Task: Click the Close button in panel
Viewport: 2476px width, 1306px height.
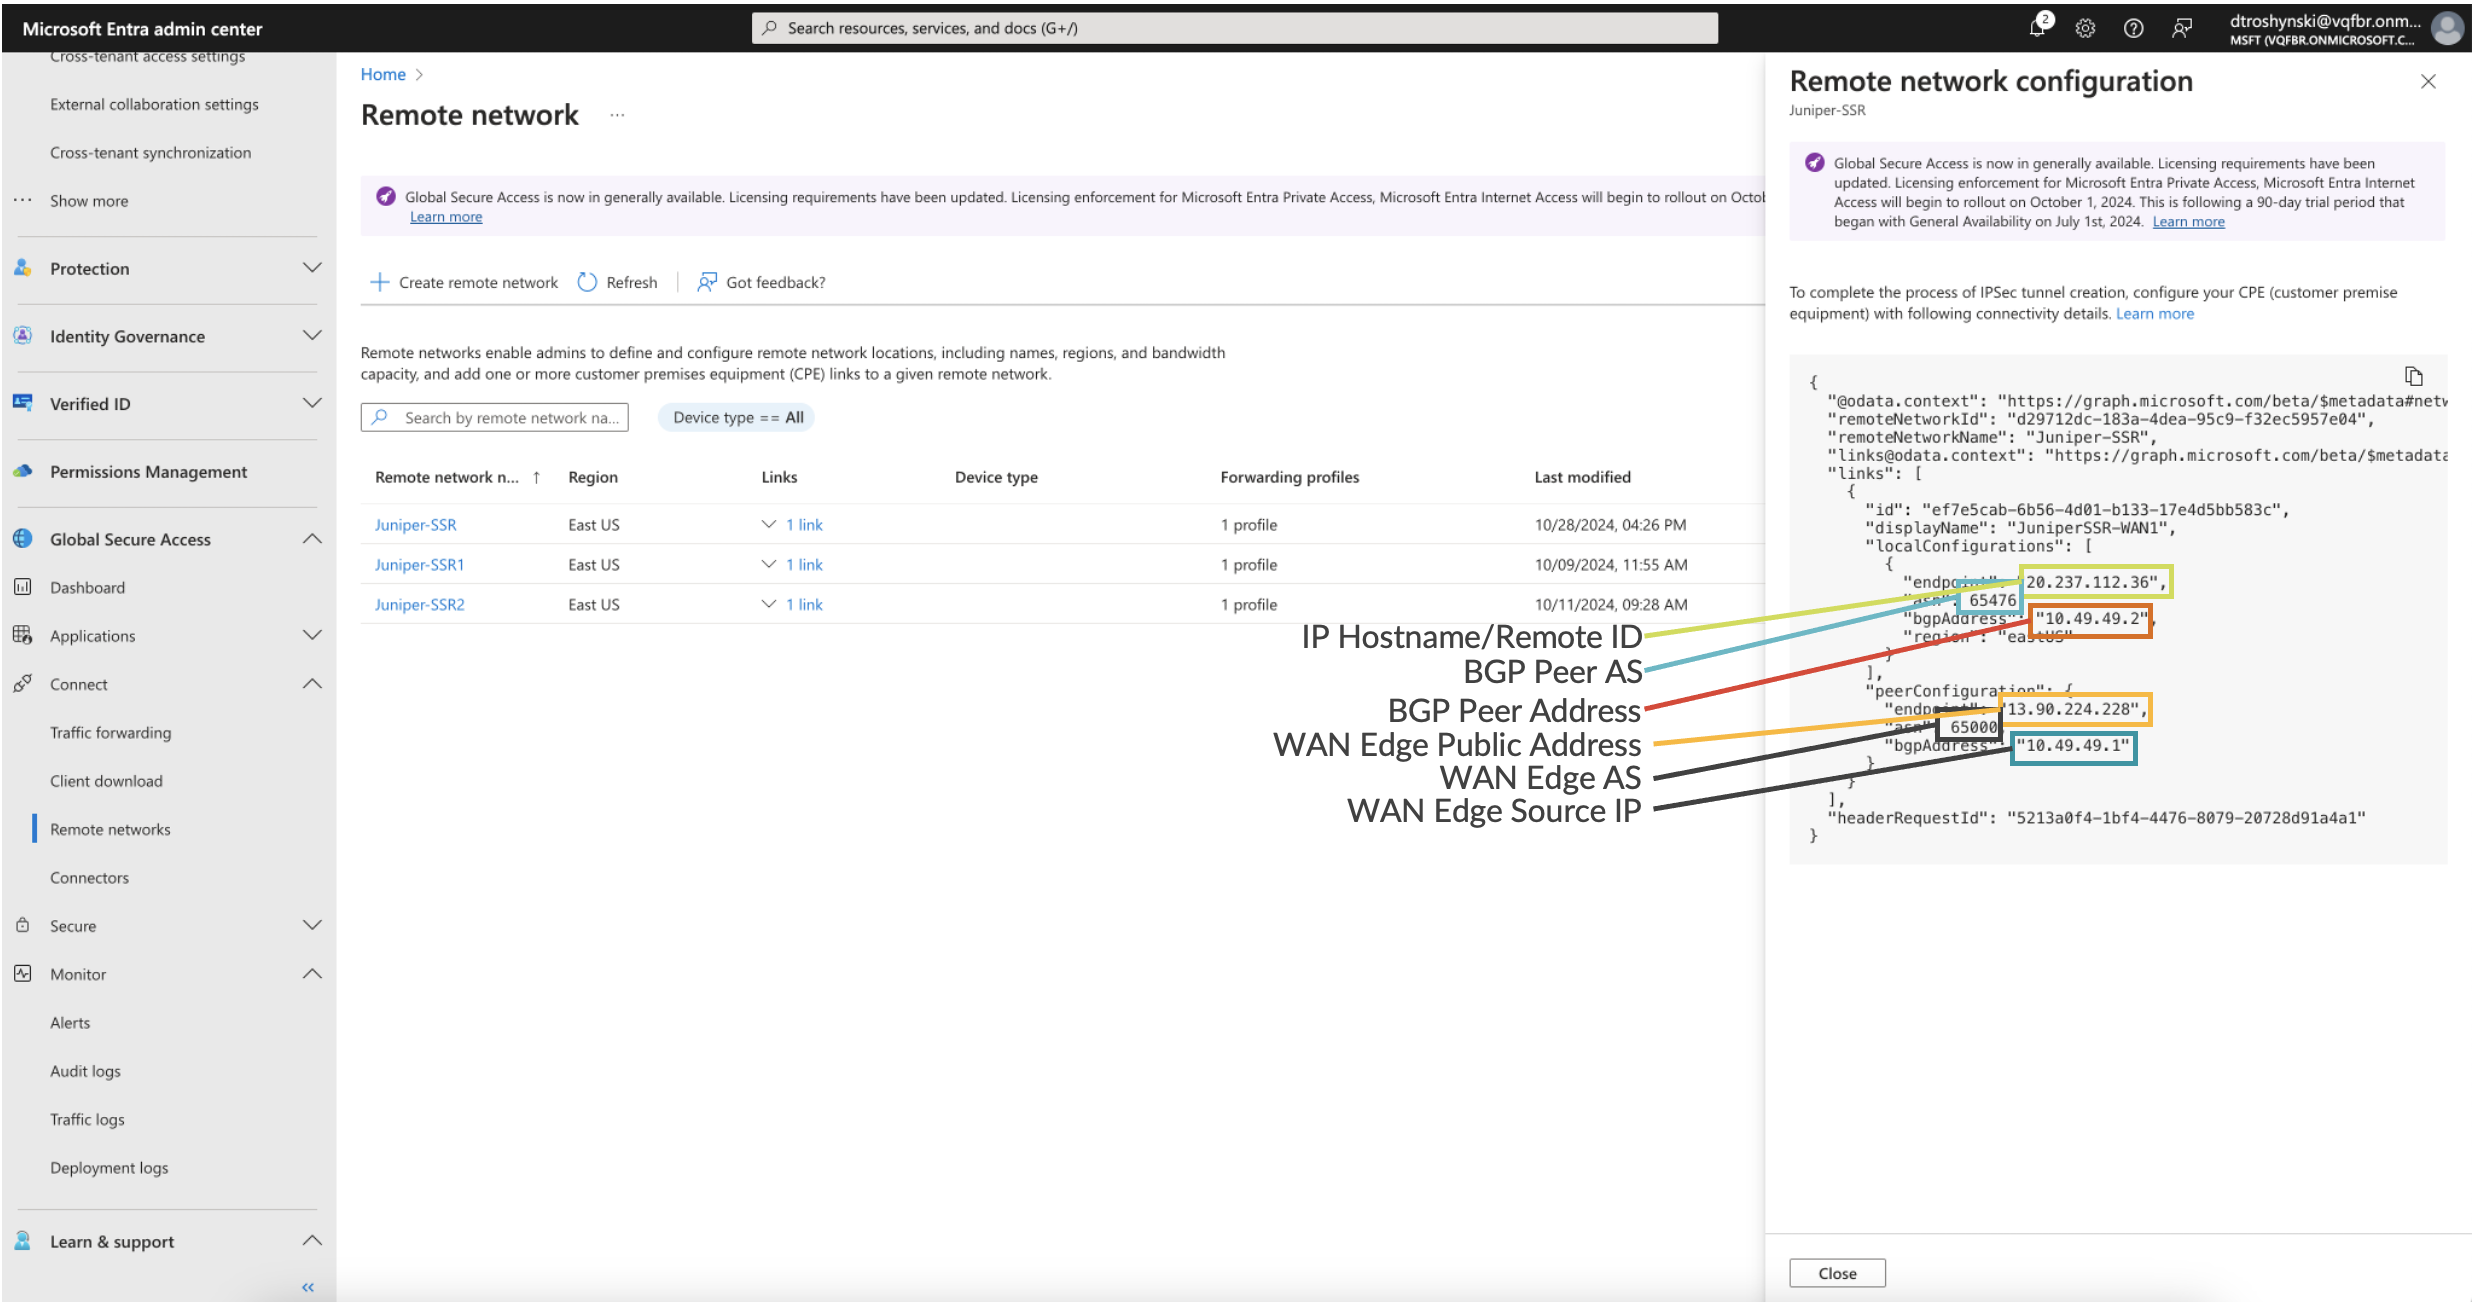Action: [x=1836, y=1273]
